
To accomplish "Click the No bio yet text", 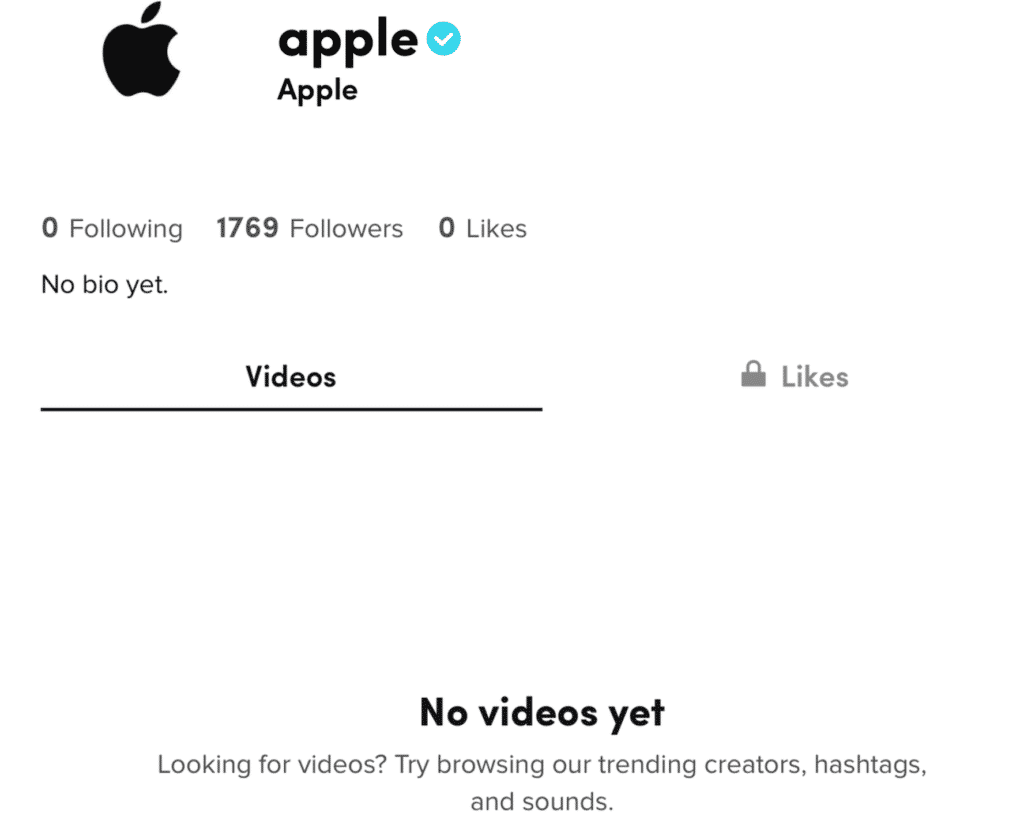I will click(x=104, y=284).
